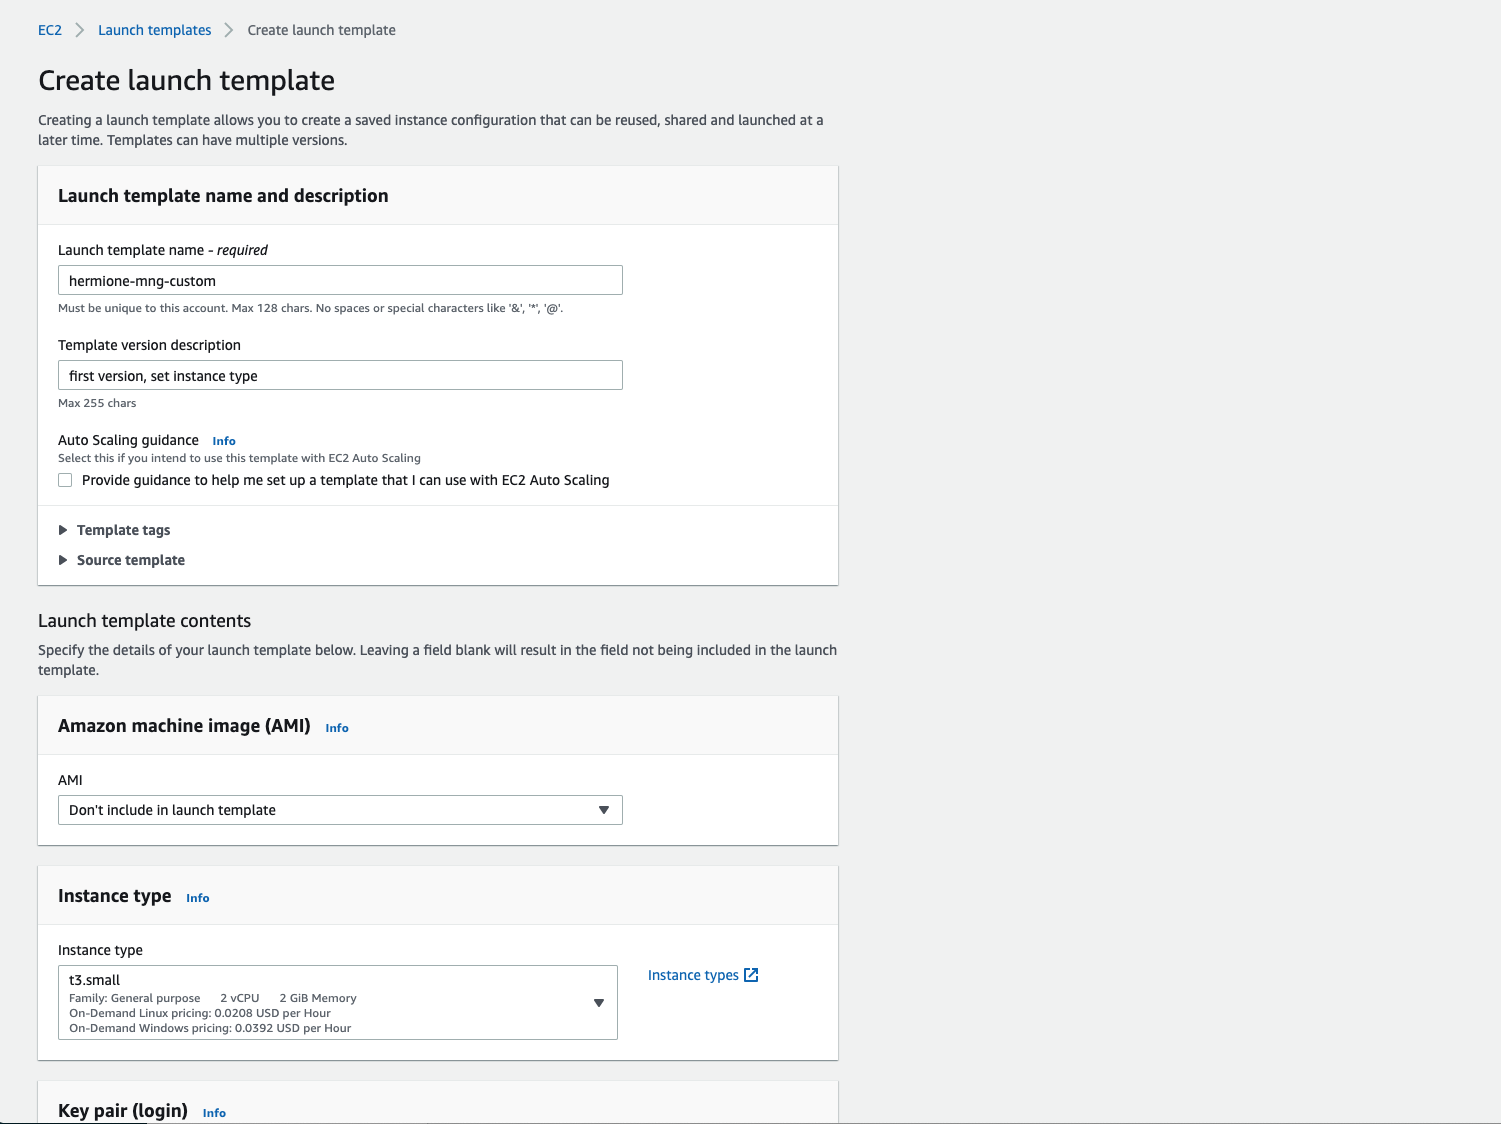Click the Template version description field
Image resolution: width=1501 pixels, height=1124 pixels.
(340, 375)
